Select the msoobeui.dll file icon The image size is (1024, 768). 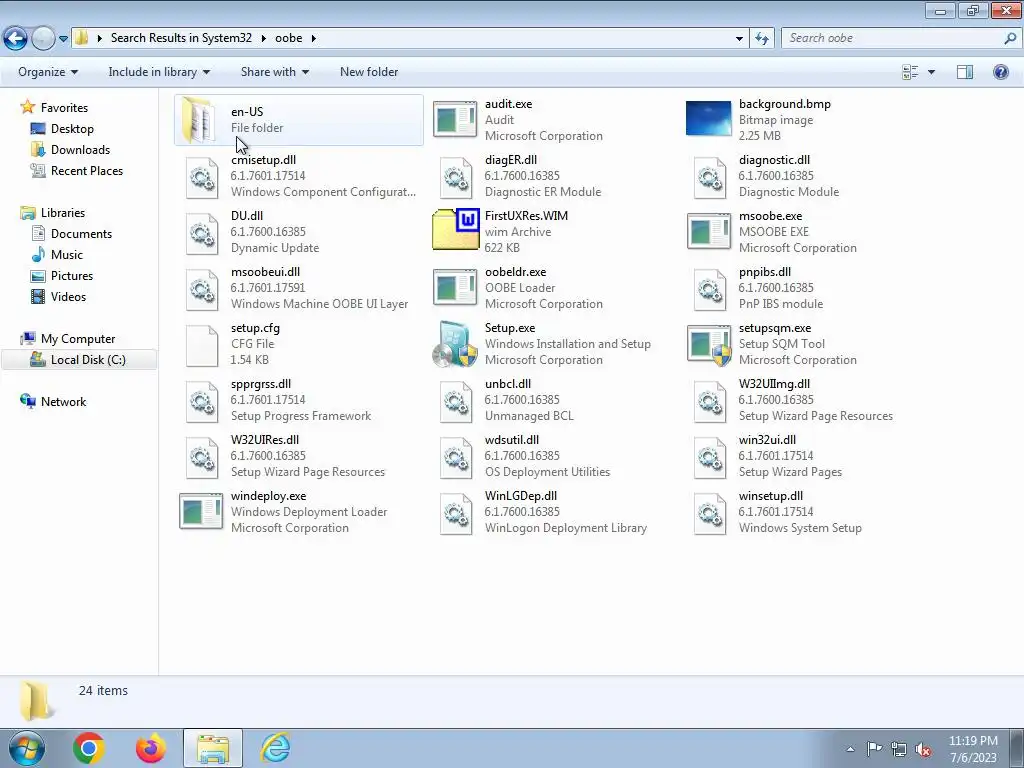coord(202,290)
